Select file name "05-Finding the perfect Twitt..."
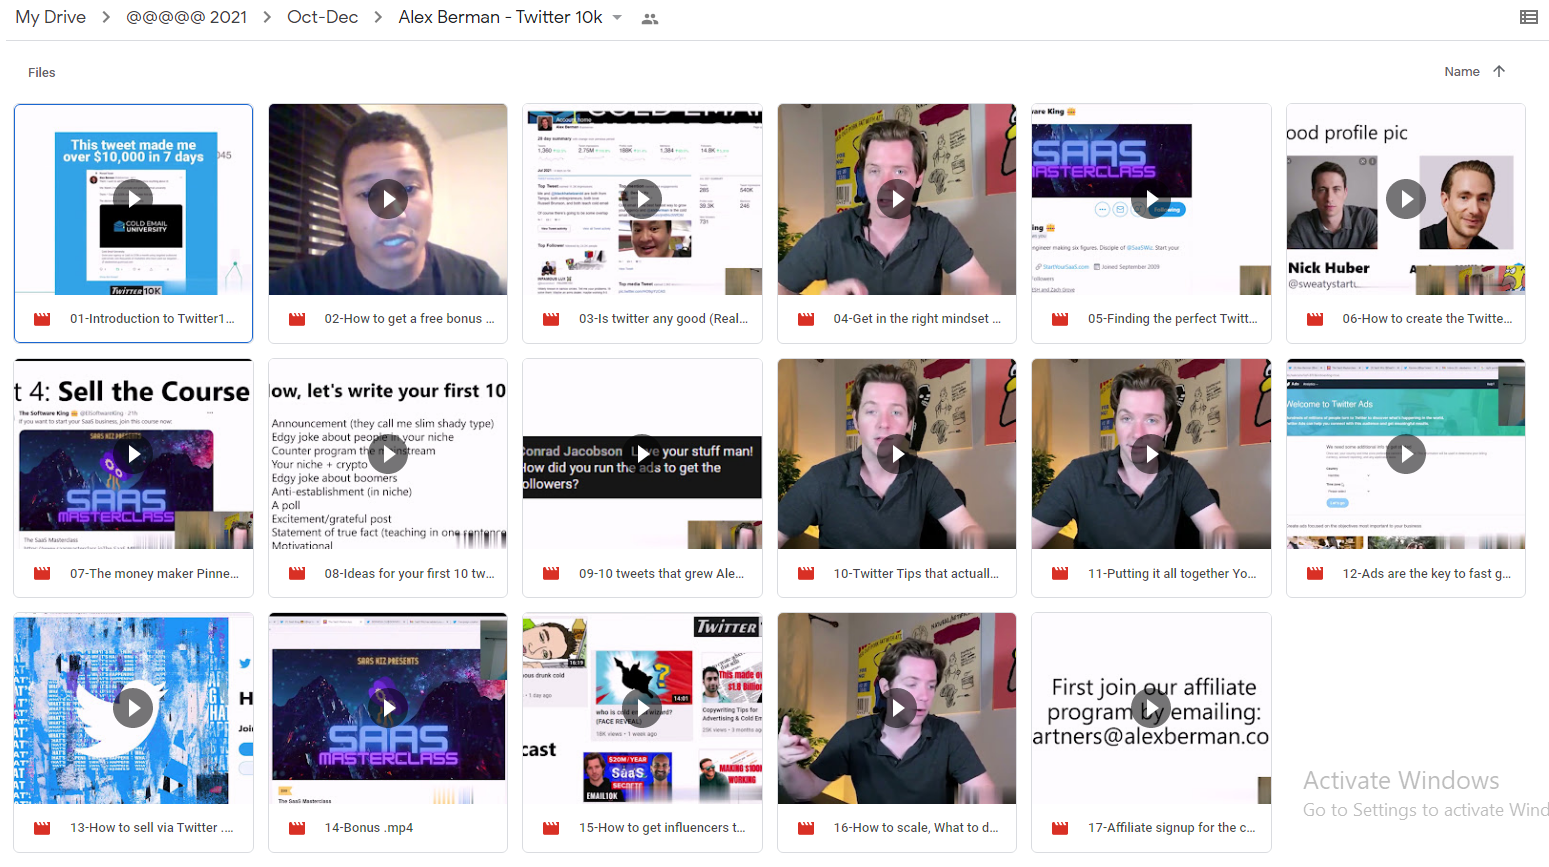The image size is (1549, 867). [1172, 319]
